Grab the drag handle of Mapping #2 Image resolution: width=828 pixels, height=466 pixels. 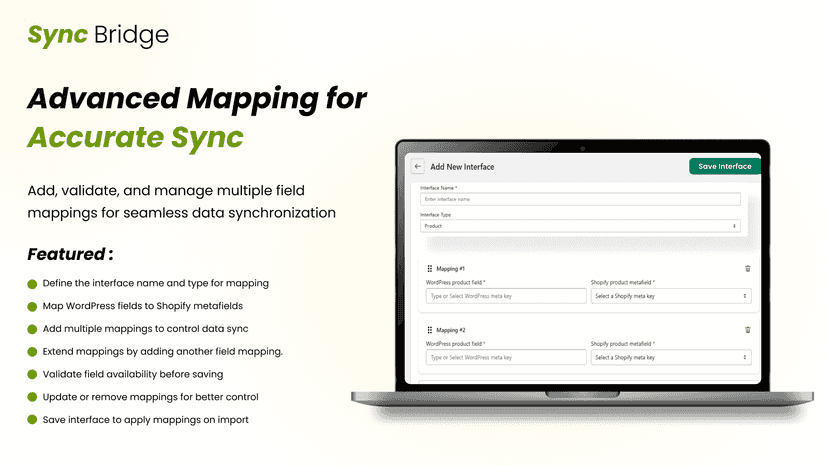point(429,330)
